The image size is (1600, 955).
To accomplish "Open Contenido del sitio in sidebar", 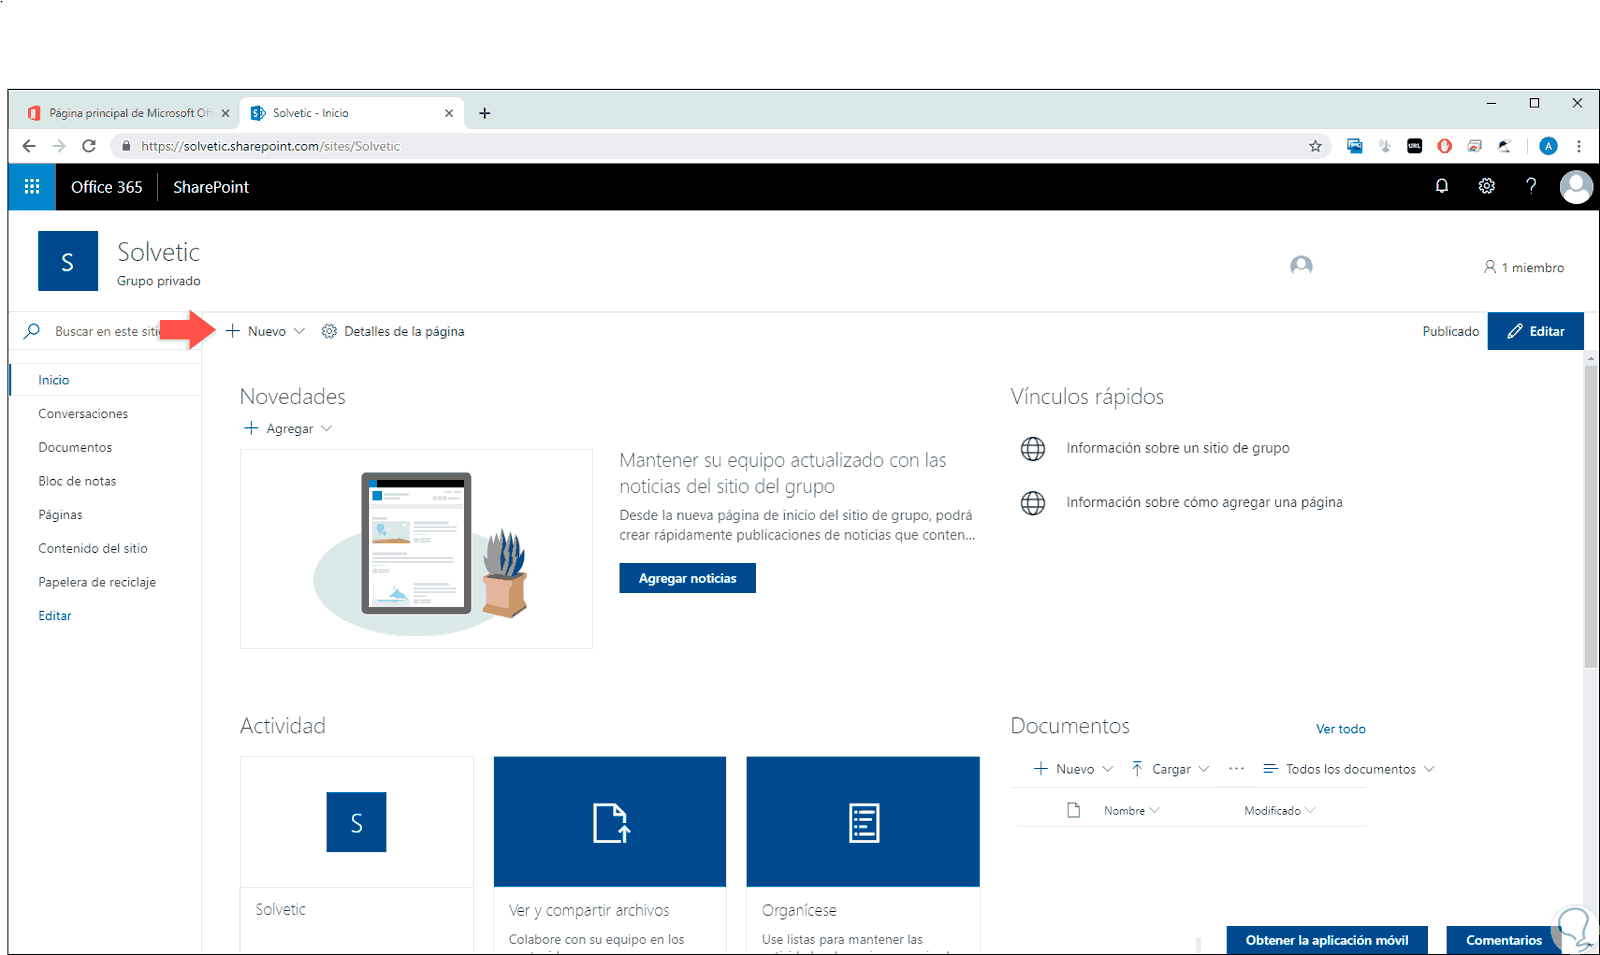I will (93, 549).
